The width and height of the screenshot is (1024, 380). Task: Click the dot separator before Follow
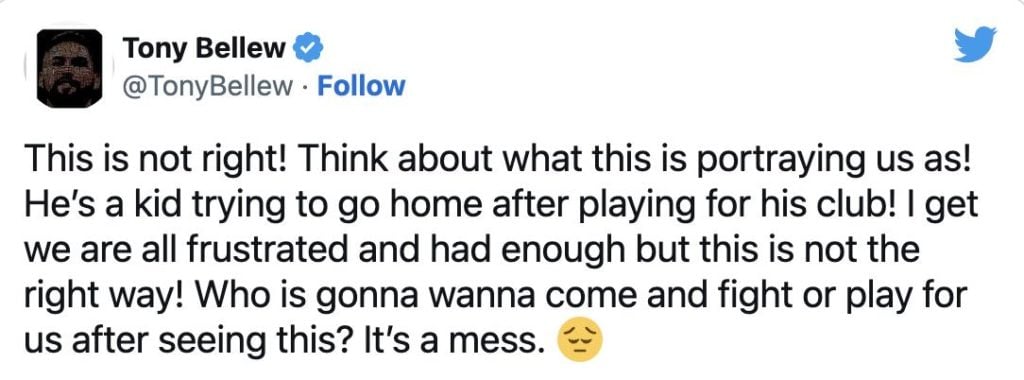click(305, 87)
